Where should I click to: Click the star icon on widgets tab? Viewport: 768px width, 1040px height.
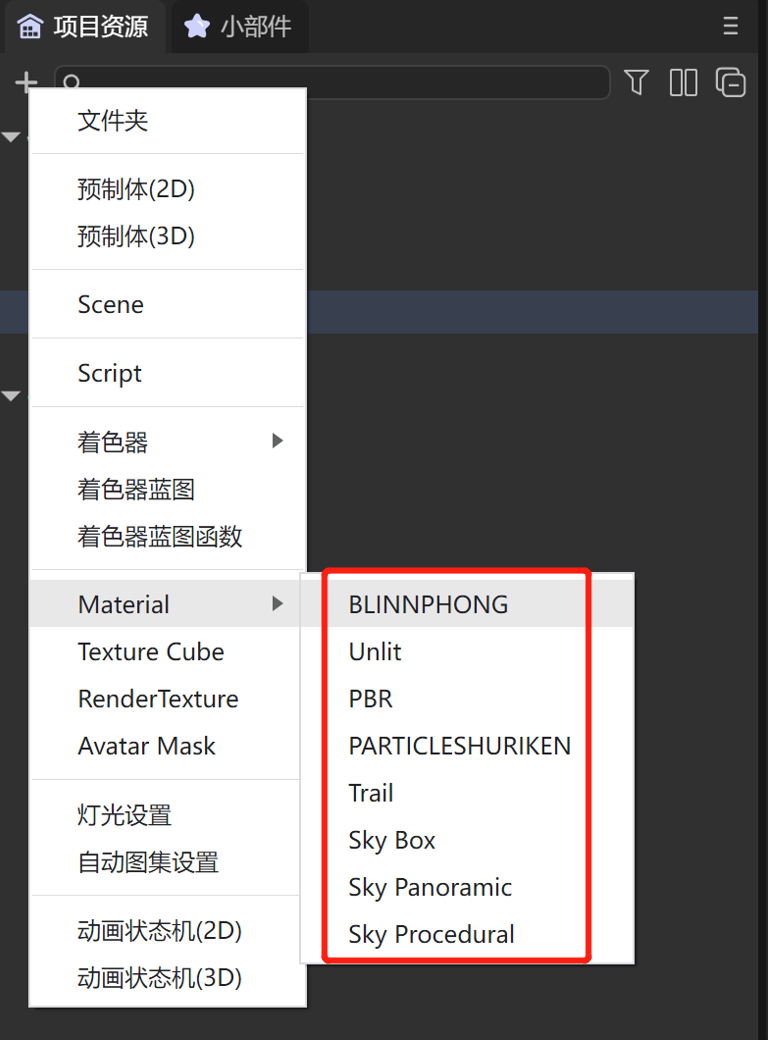pyautogui.click(x=197, y=26)
